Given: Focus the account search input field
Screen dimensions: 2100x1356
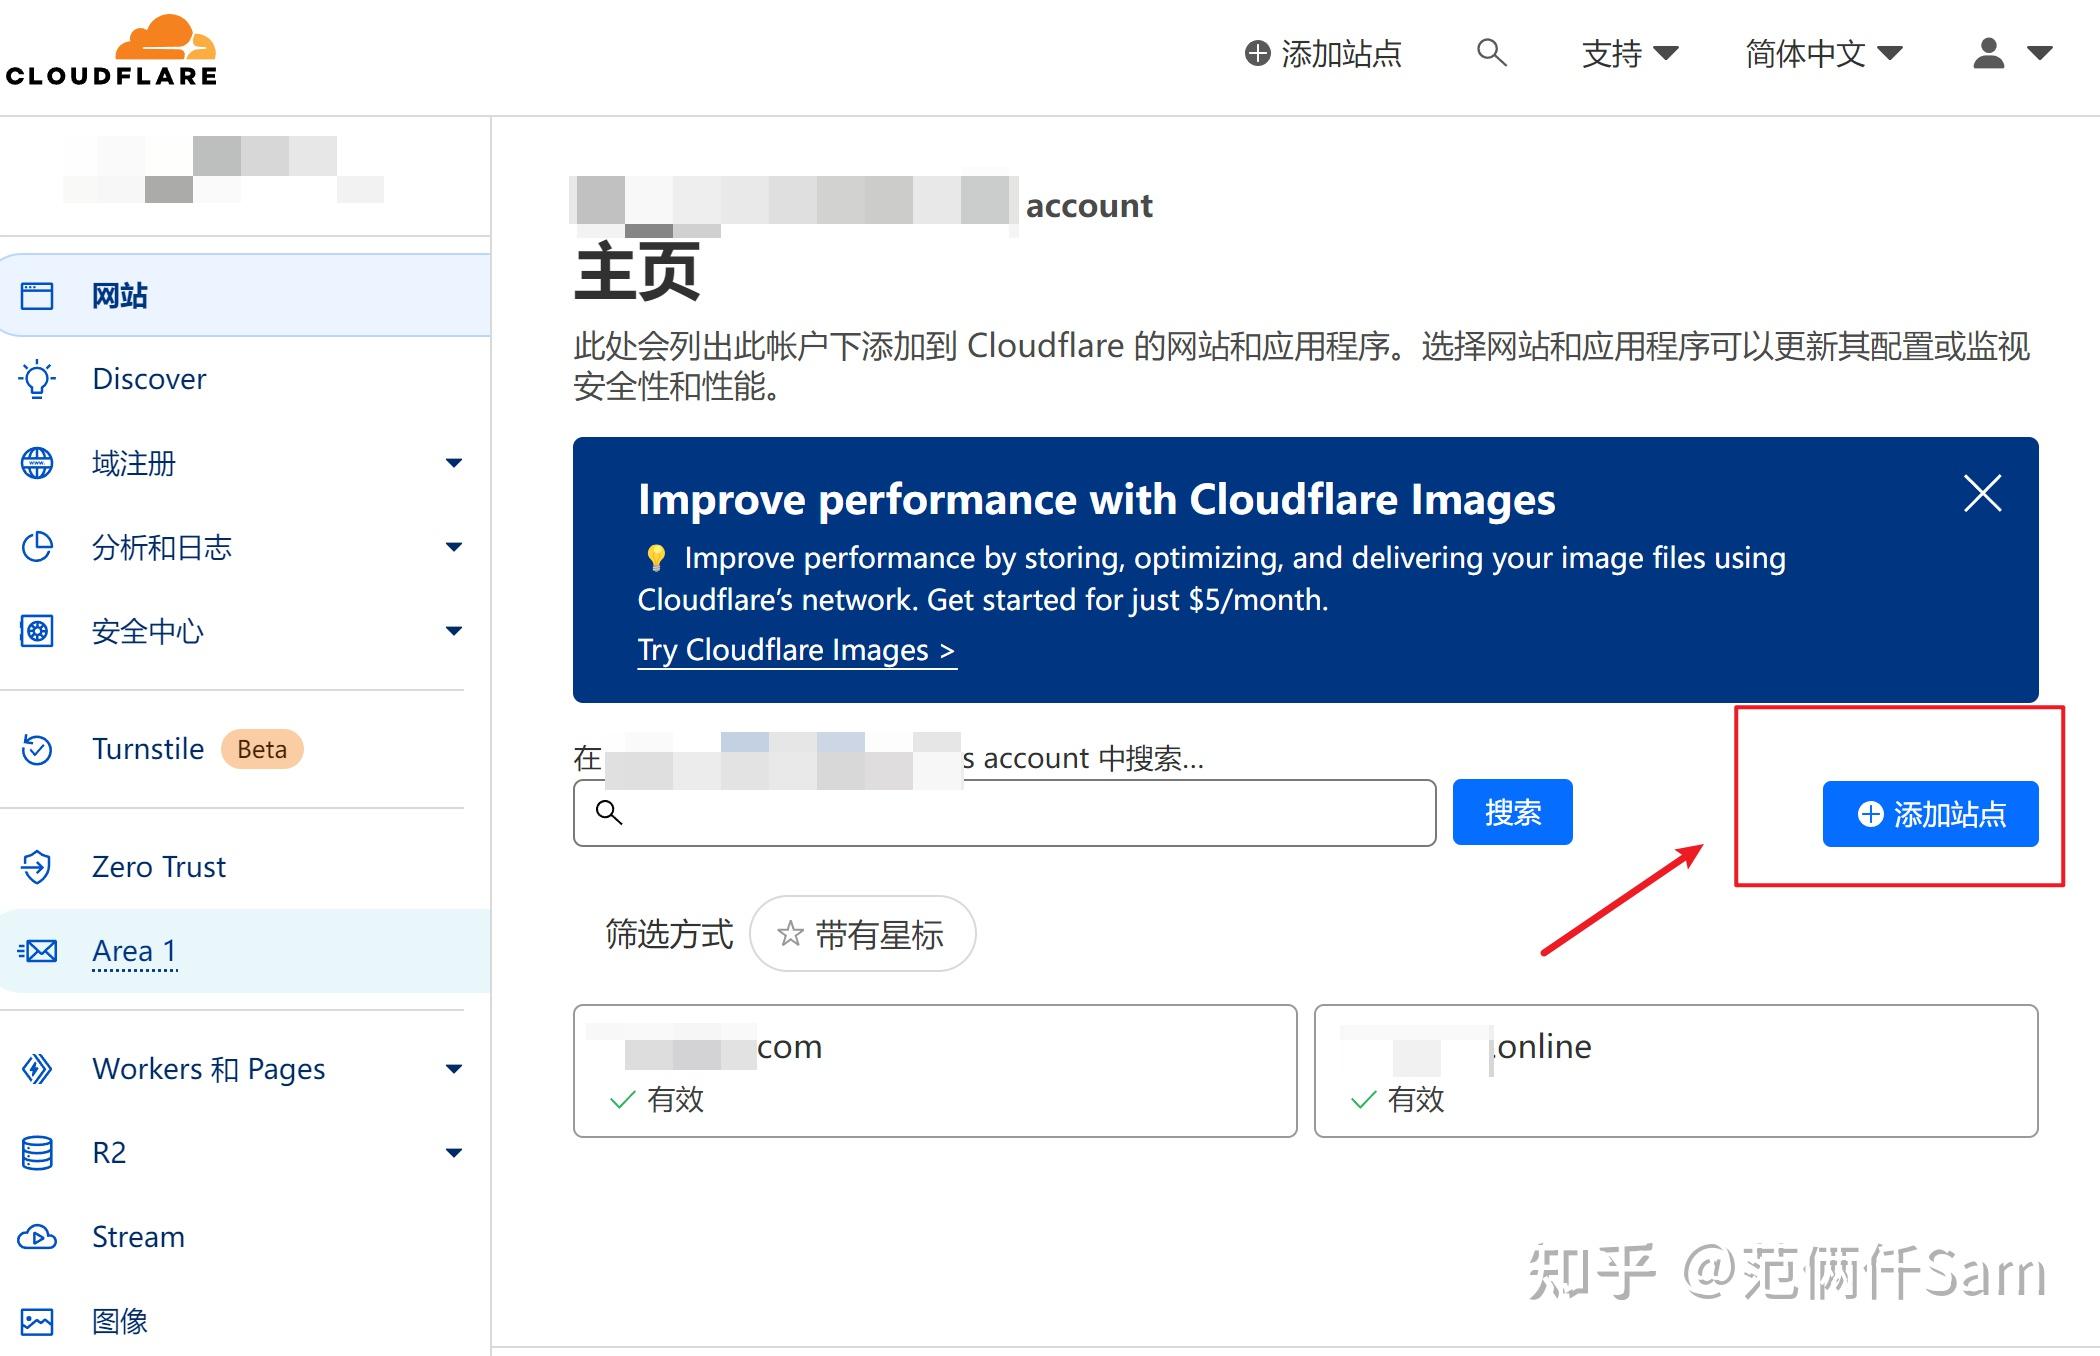Looking at the screenshot, I should pyautogui.click(x=1005, y=813).
